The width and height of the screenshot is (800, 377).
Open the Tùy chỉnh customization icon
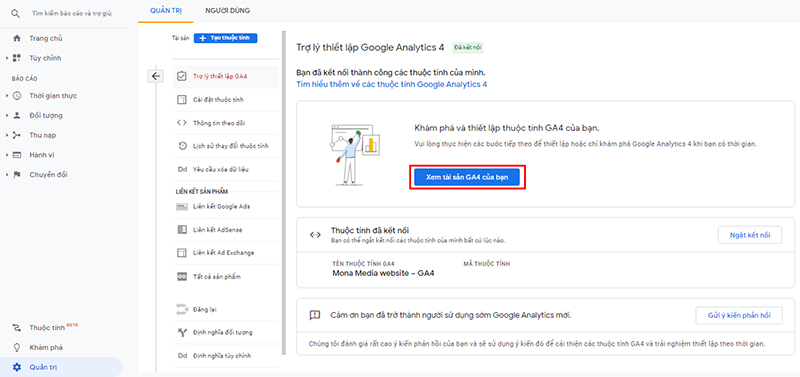[17, 58]
